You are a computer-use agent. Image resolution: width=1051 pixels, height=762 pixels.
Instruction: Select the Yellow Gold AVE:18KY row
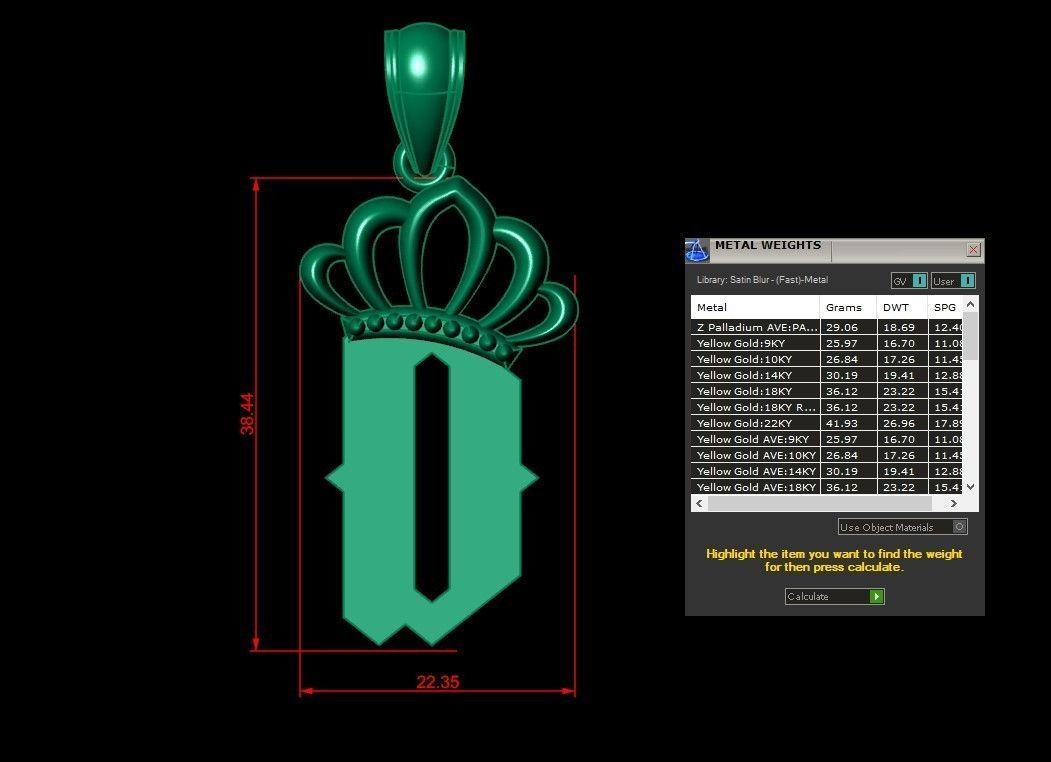click(x=828, y=487)
